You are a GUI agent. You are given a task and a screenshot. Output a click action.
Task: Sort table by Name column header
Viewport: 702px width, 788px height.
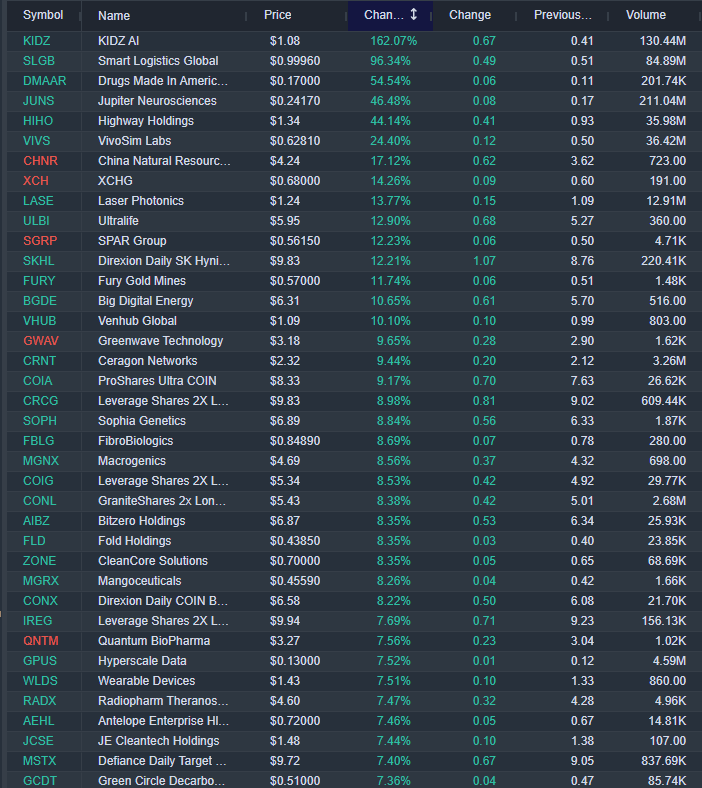[114, 16]
